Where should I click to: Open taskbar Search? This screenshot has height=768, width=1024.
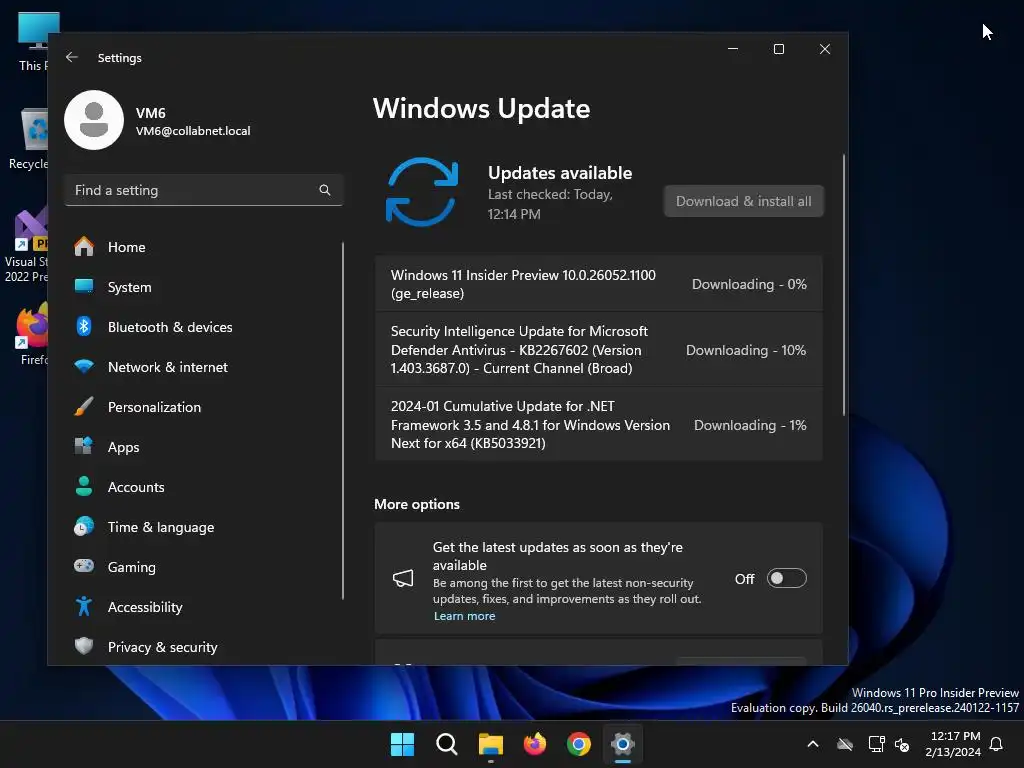[x=447, y=744]
